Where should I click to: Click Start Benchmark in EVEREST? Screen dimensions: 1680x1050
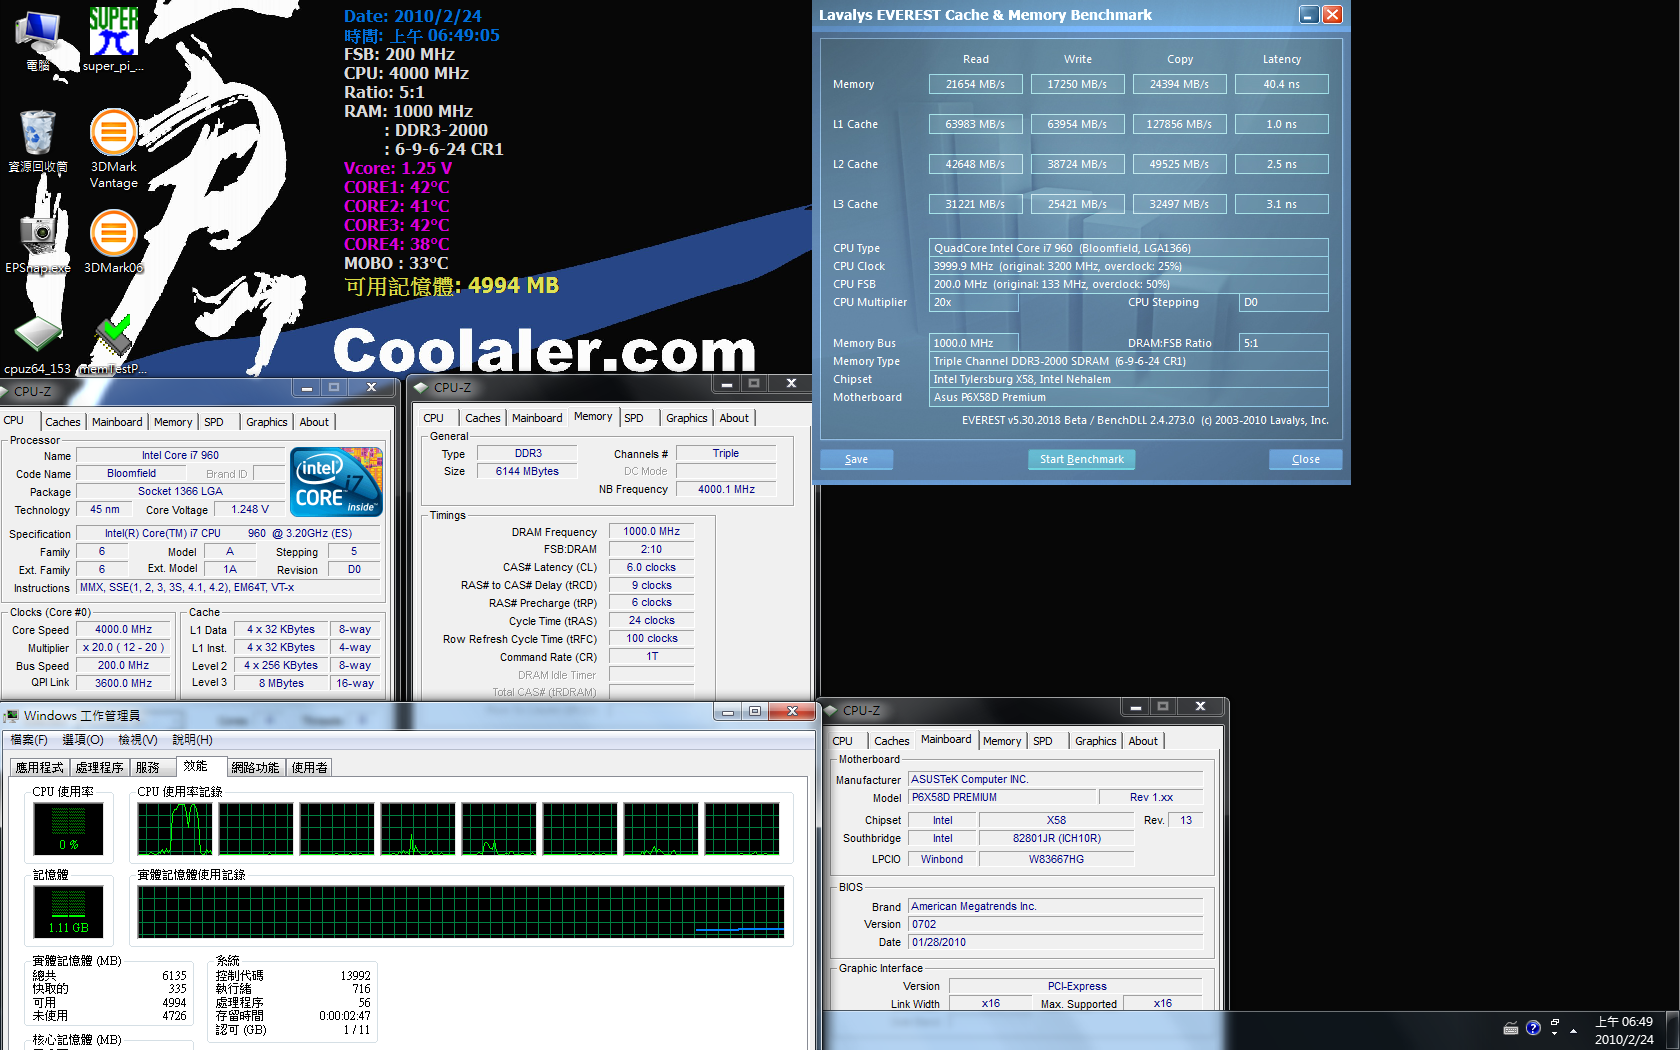coord(1081,459)
